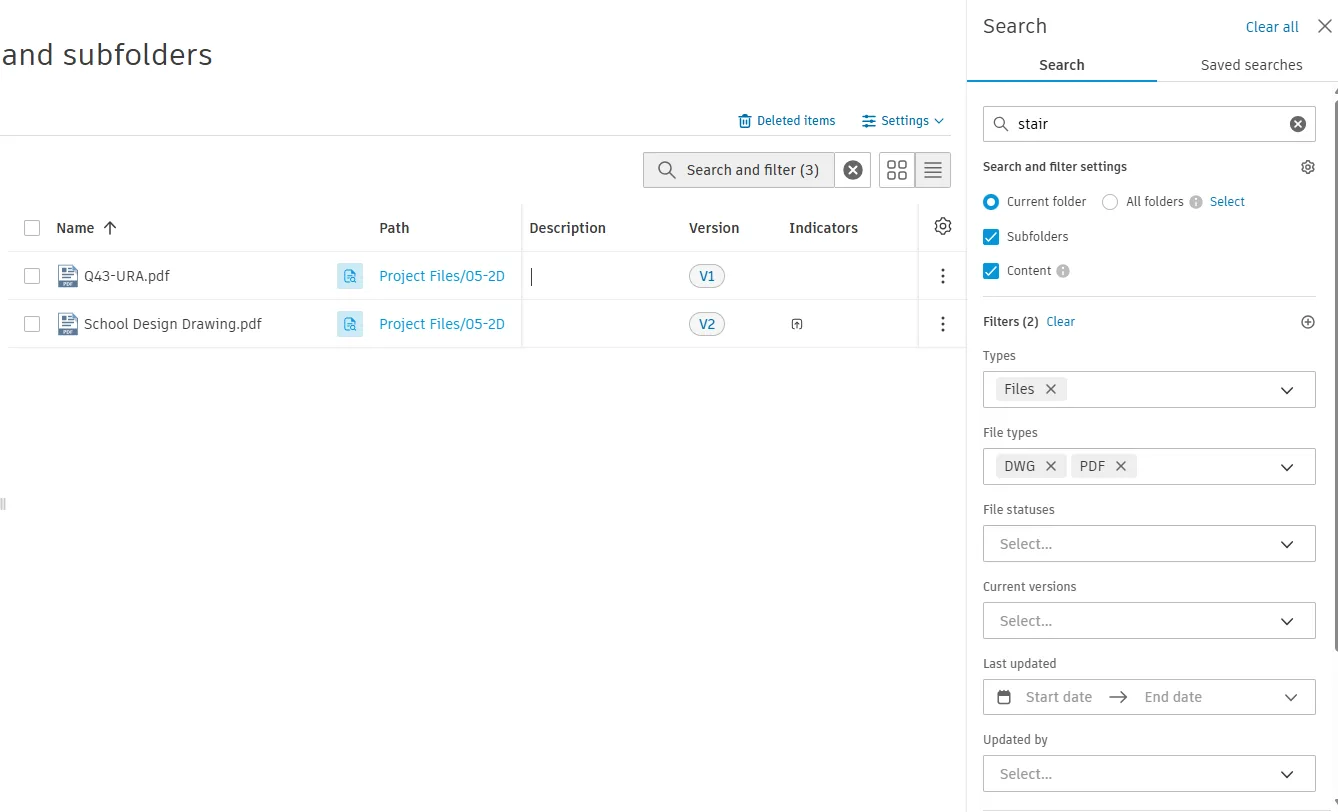
Task: Click indicator icon on School Design Drawing row
Action: tap(797, 324)
